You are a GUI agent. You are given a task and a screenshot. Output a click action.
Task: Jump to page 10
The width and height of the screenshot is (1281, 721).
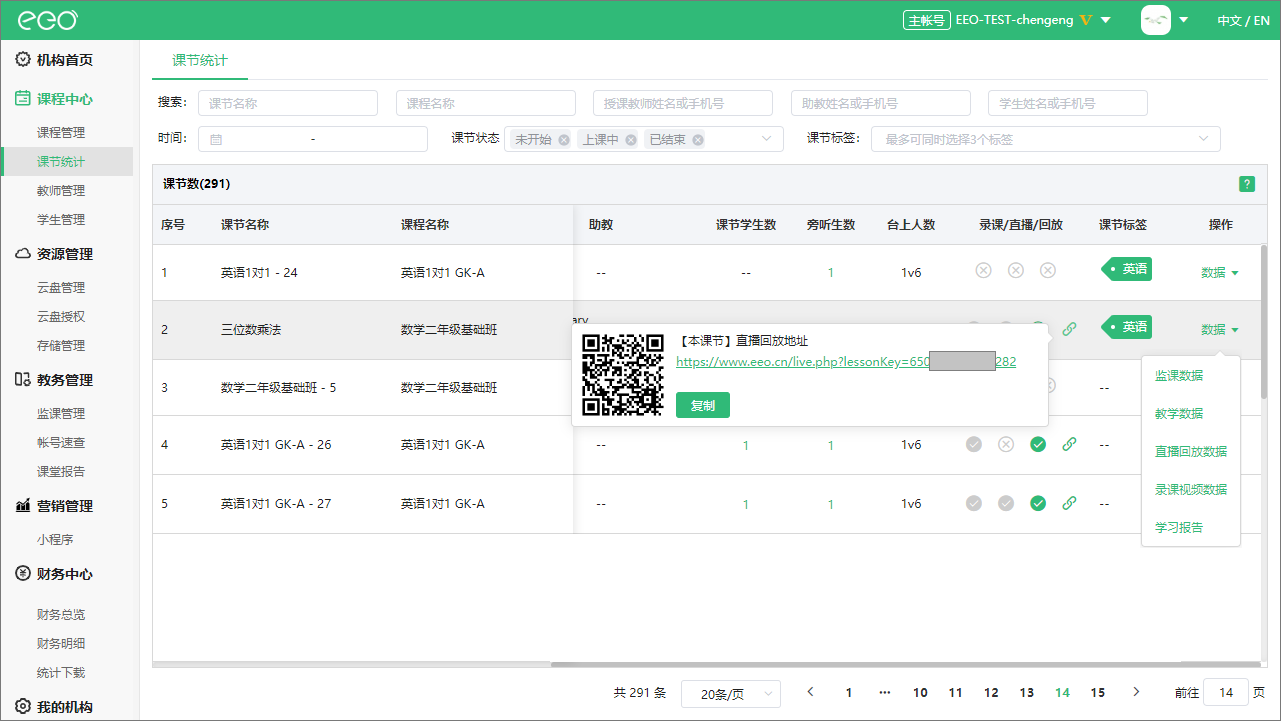coord(920,693)
